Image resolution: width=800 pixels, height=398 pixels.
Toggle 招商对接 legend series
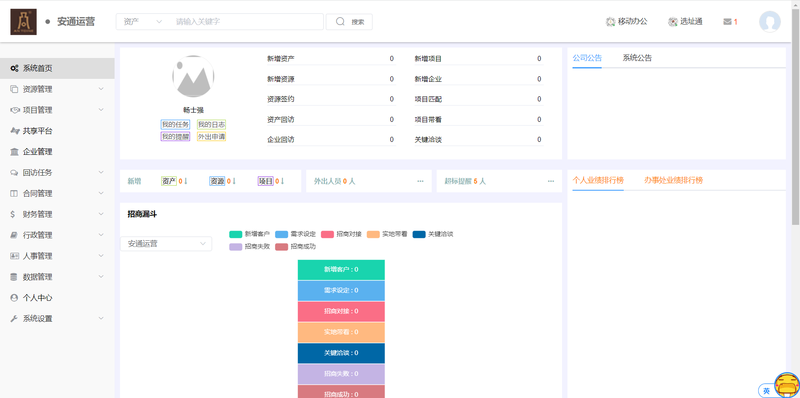coord(341,234)
